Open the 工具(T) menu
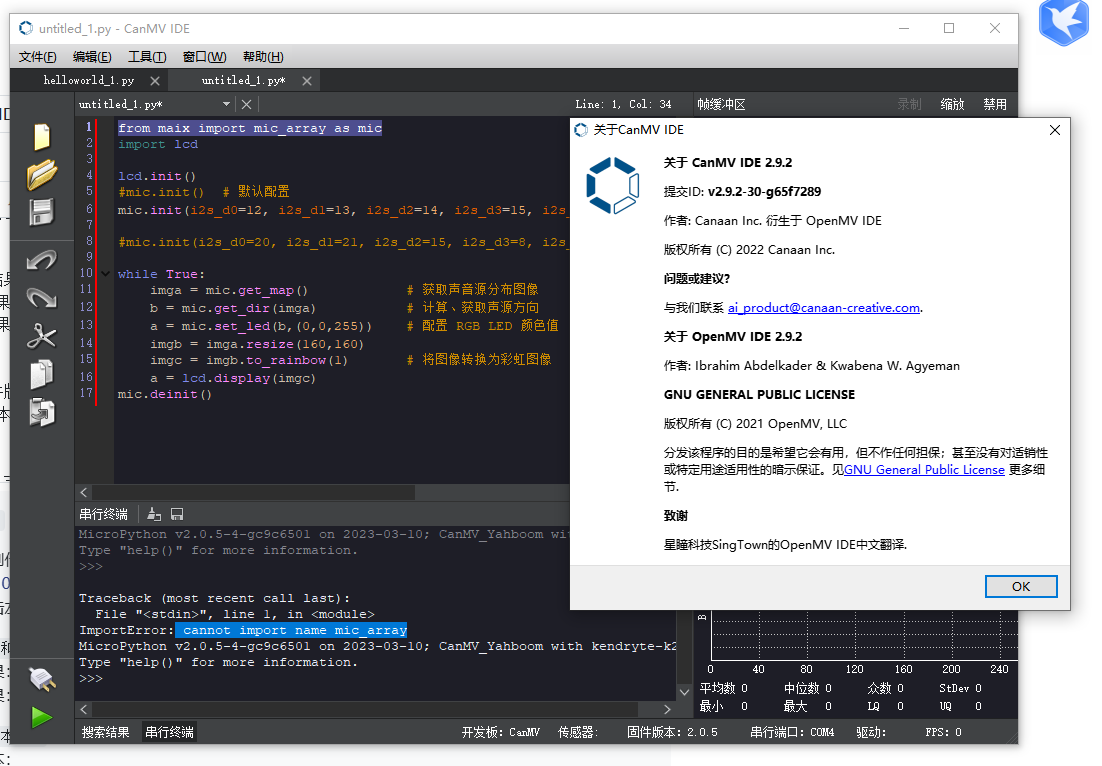Image resolution: width=1102 pixels, height=766 pixels. pos(147,56)
